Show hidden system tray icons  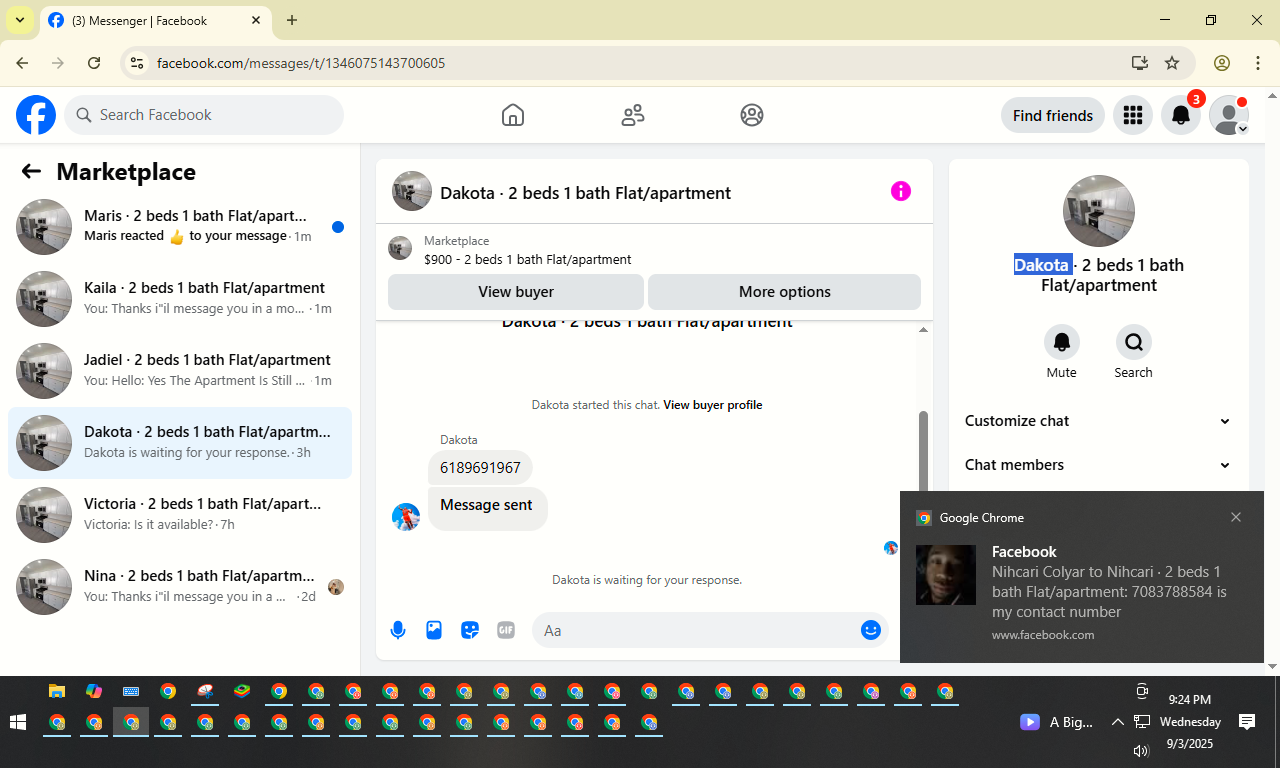1117,722
